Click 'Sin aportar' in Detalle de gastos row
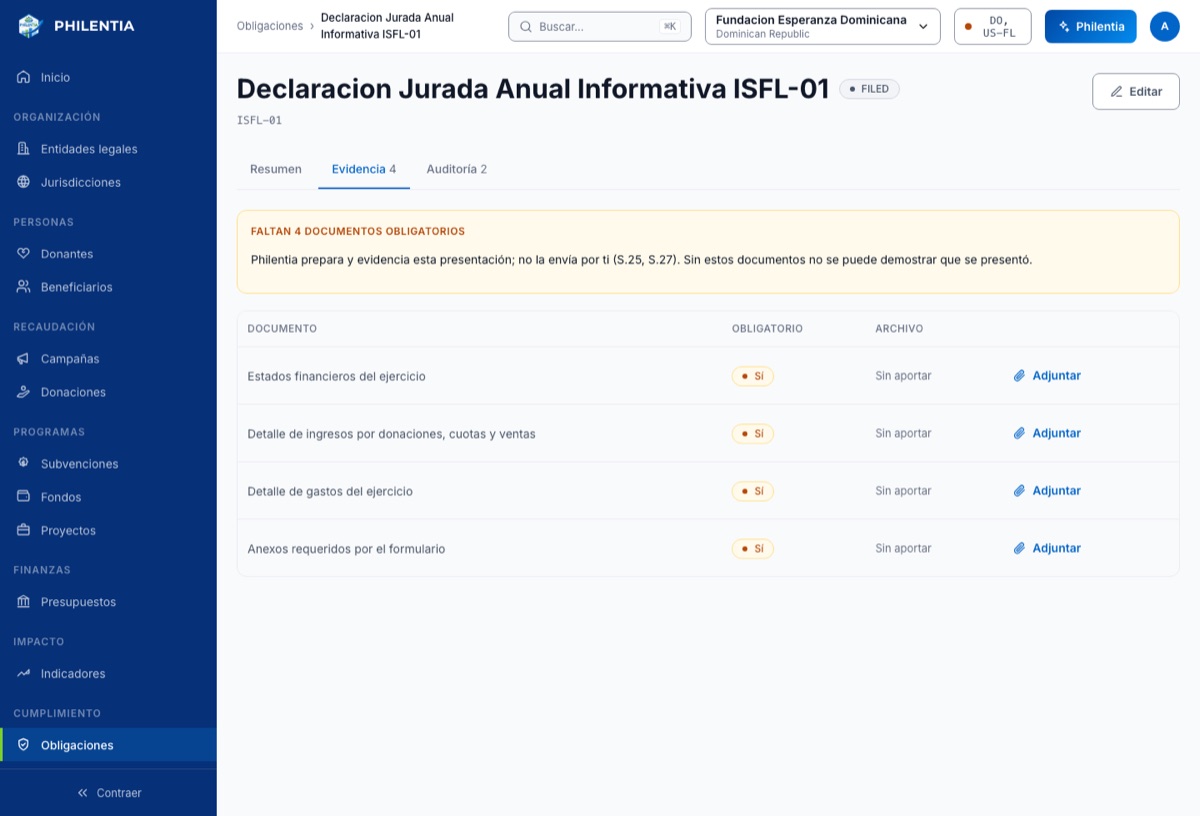The width and height of the screenshot is (1200, 816). tap(903, 491)
